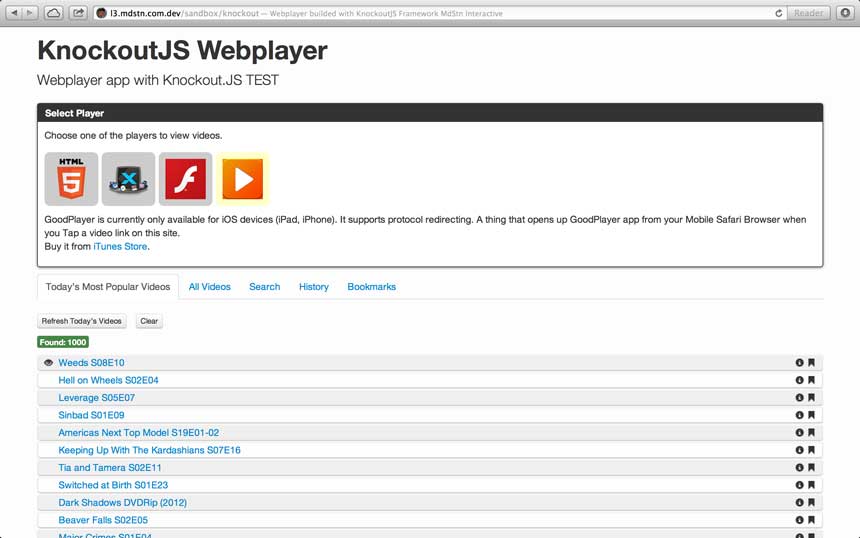Image resolution: width=860 pixels, height=538 pixels.
Task: Click the browser back arrow
Action: click(x=14, y=13)
